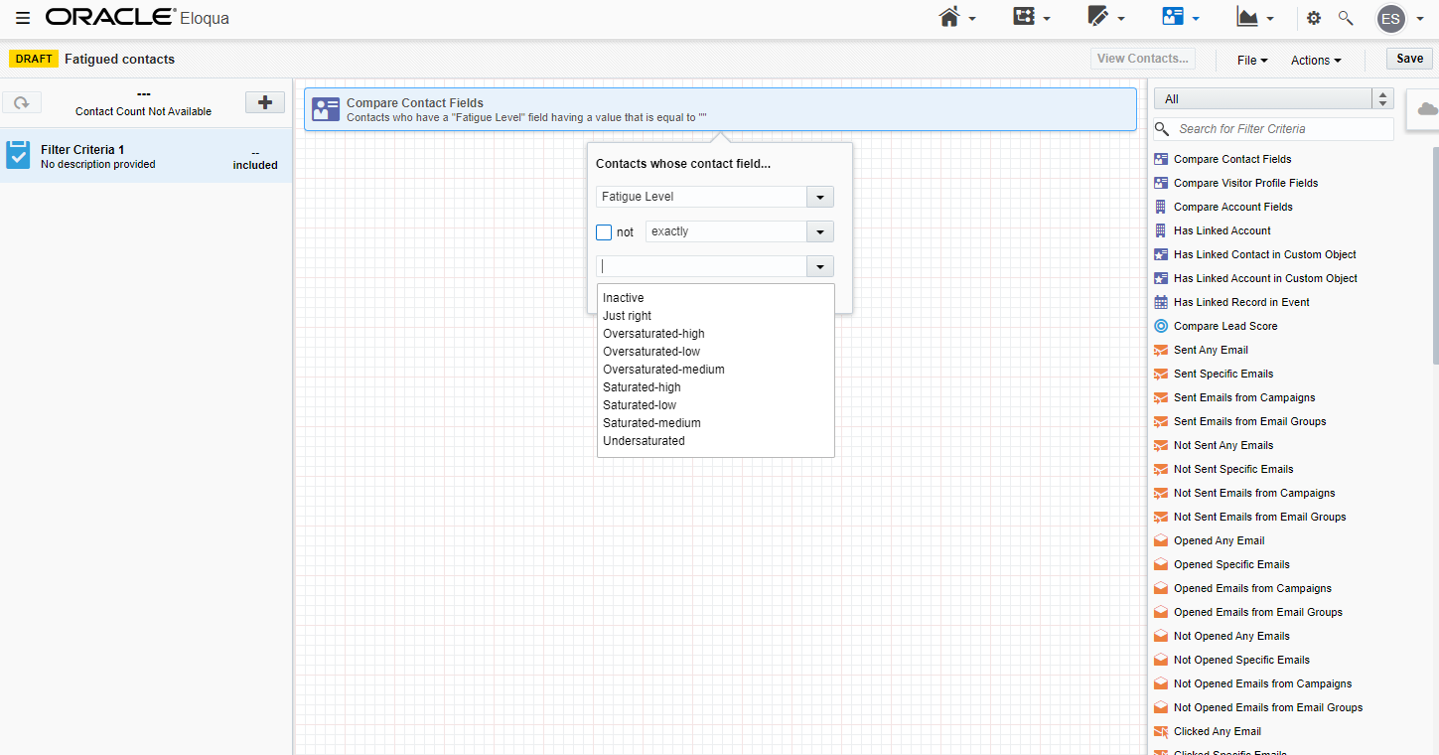Open the settings gear
This screenshot has width=1439, height=755.
1313,17
